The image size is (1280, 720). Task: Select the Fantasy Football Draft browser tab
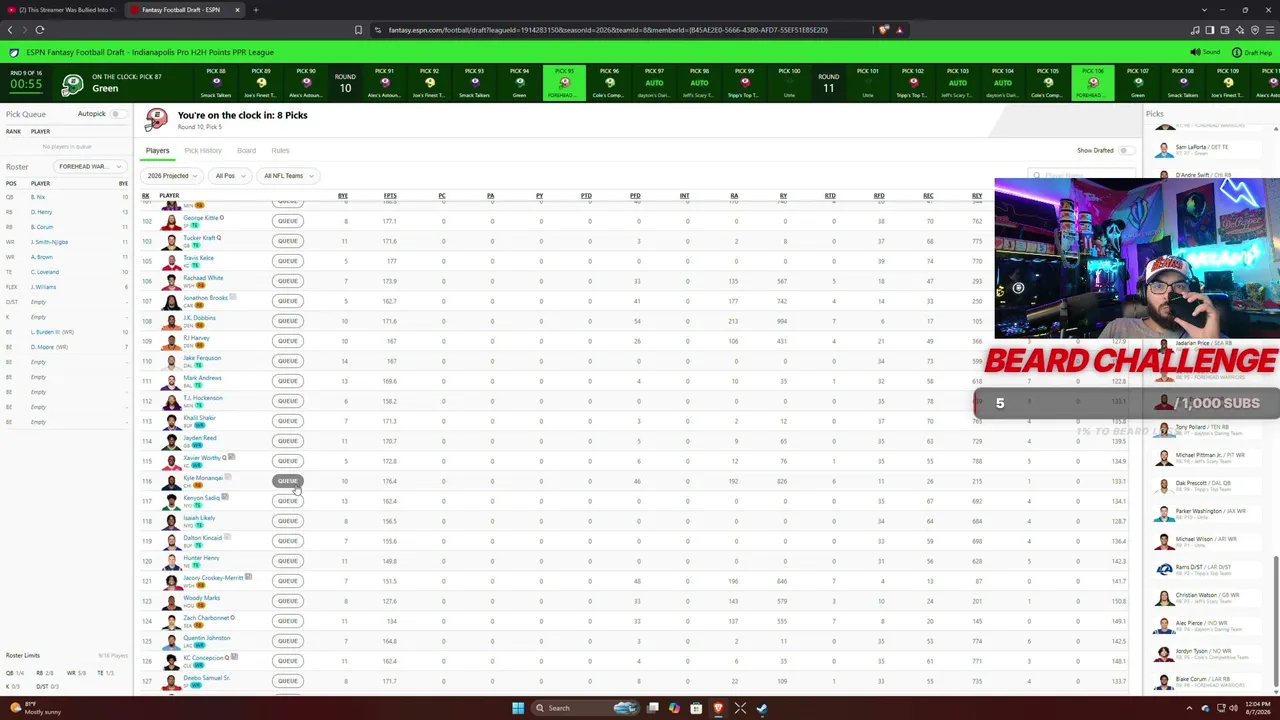pos(185,10)
